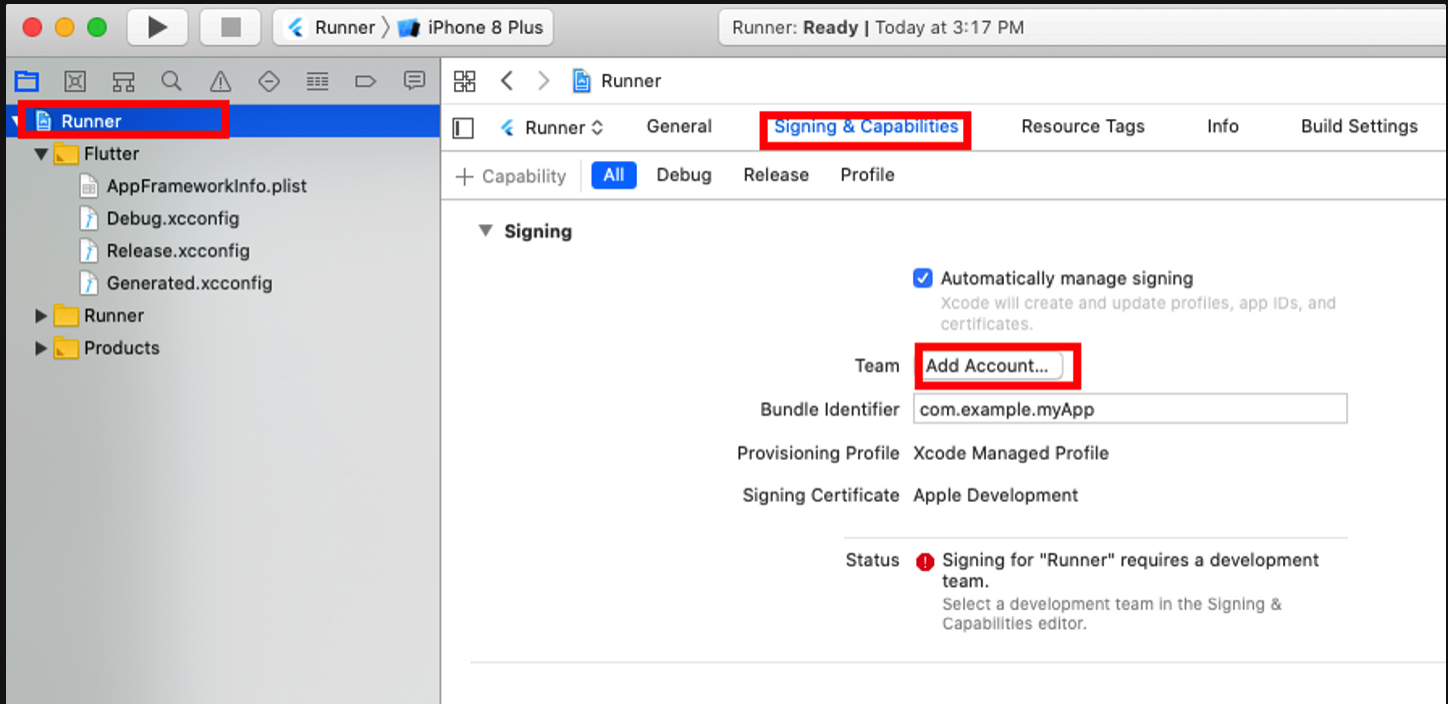Switch to Signing & Capabilities tab

pyautogui.click(x=866, y=126)
